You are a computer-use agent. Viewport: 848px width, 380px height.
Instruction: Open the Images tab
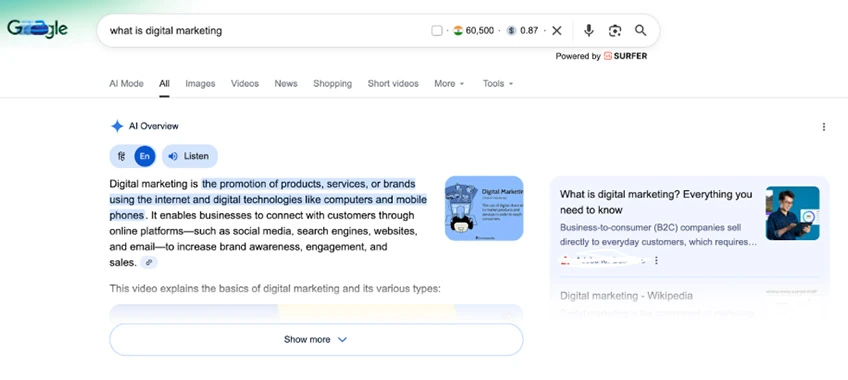(200, 83)
